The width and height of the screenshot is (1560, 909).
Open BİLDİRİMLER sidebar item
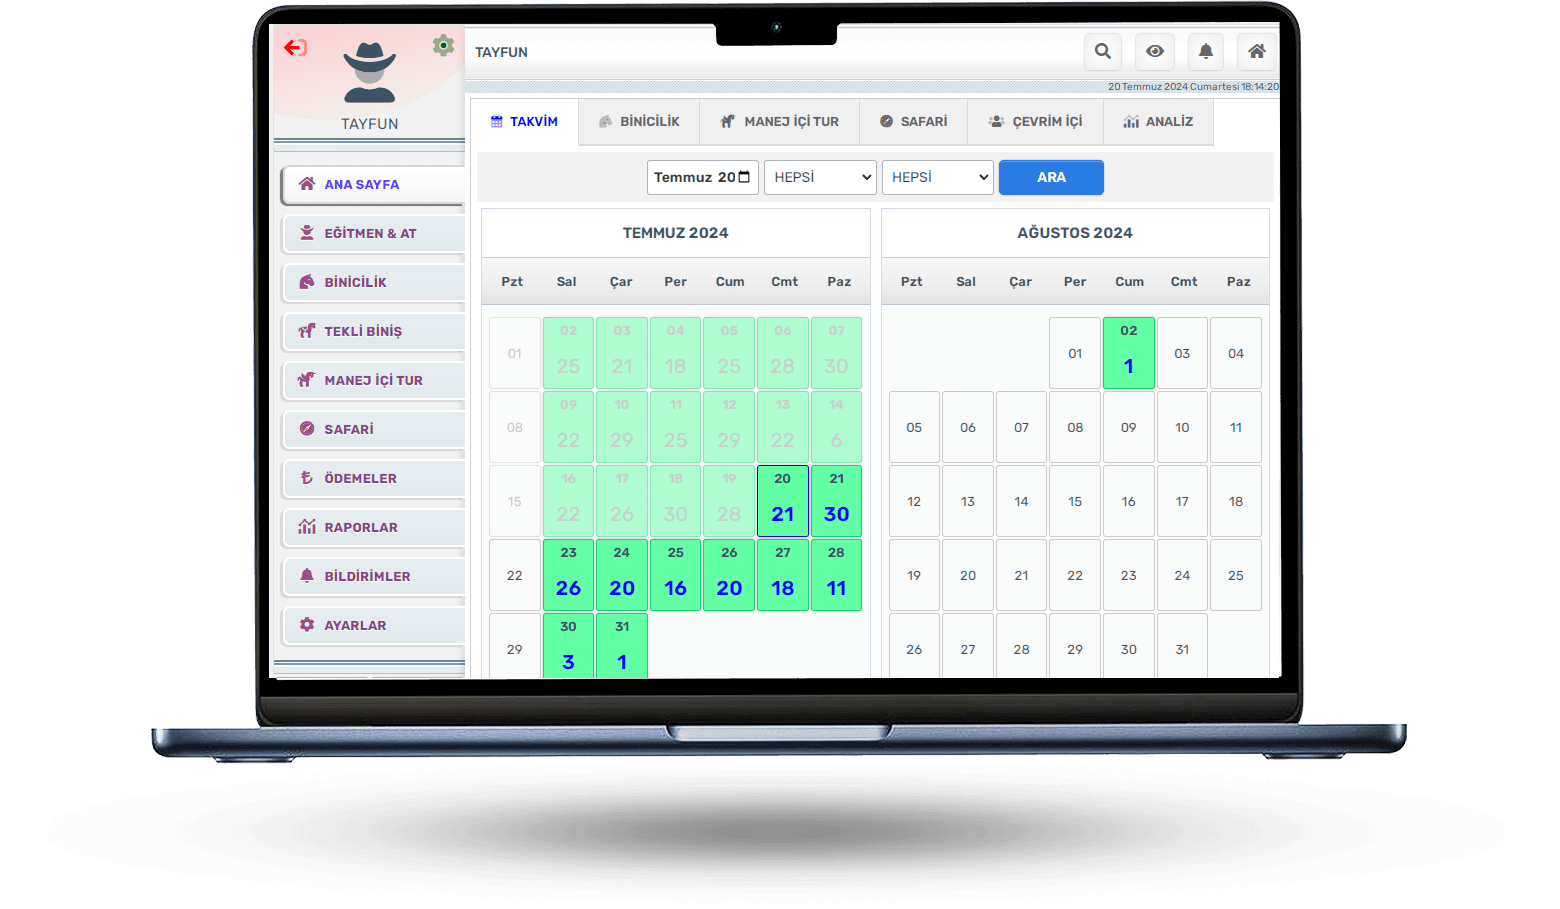point(373,576)
